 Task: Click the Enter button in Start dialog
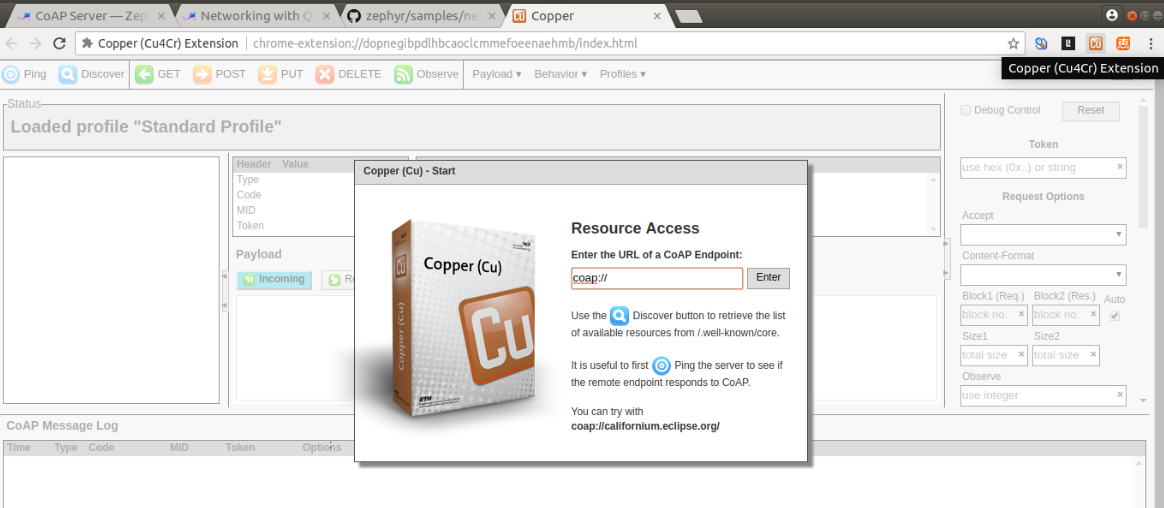768,278
